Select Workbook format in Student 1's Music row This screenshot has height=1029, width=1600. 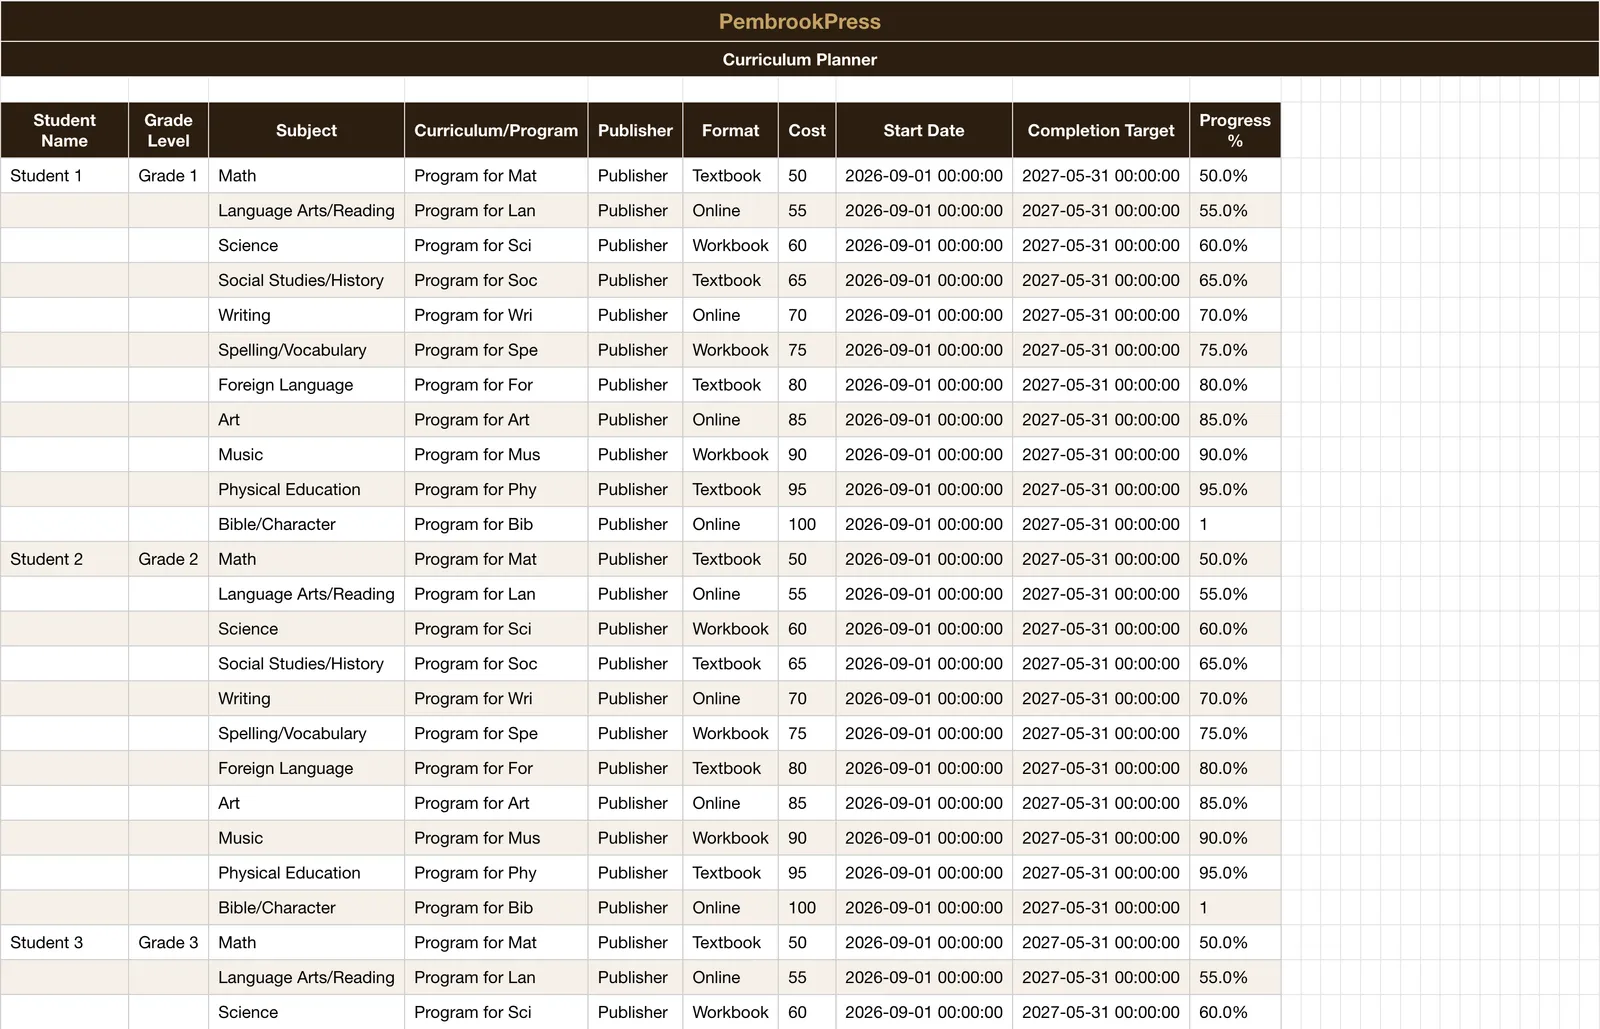730,454
